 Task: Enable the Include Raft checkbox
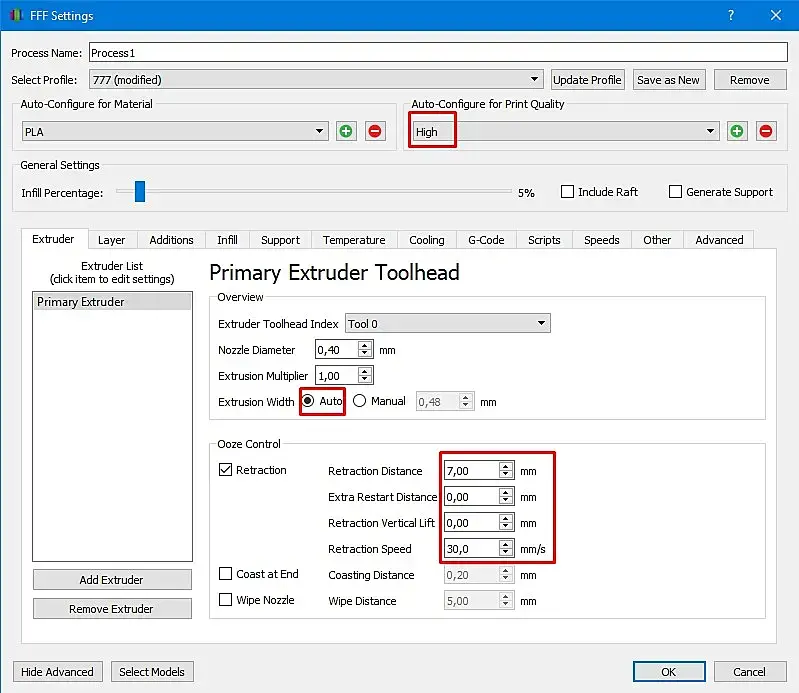pos(567,192)
